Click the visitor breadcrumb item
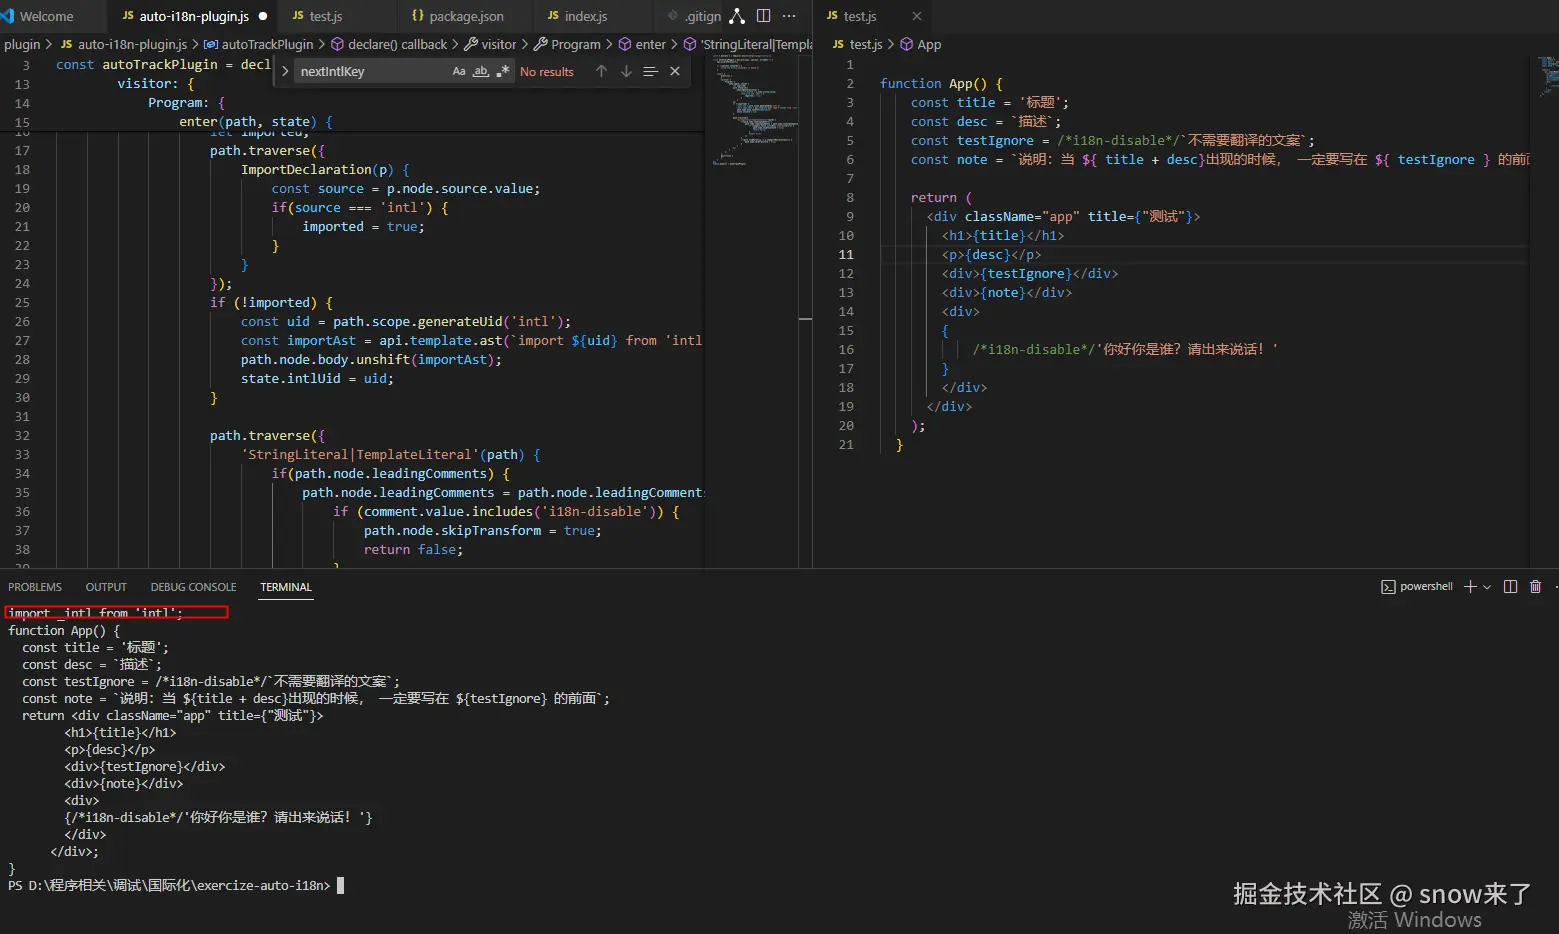The image size is (1559, 934). [x=498, y=44]
